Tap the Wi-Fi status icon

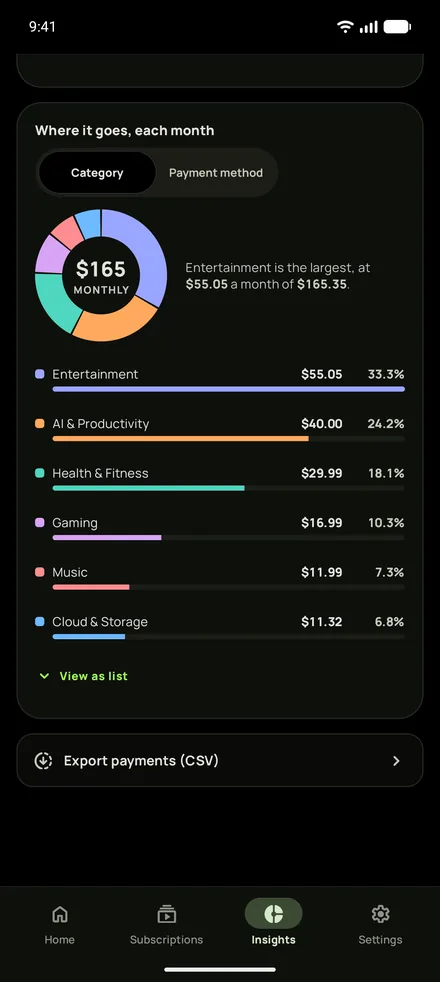pyautogui.click(x=345, y=26)
